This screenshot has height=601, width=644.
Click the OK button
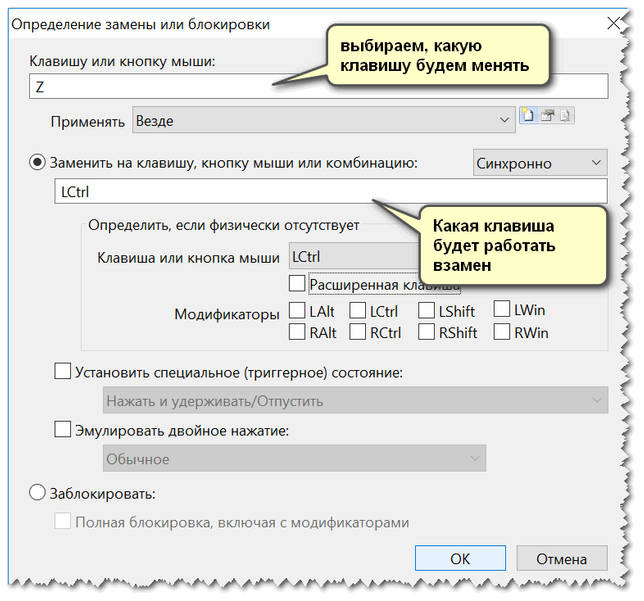tap(460, 558)
